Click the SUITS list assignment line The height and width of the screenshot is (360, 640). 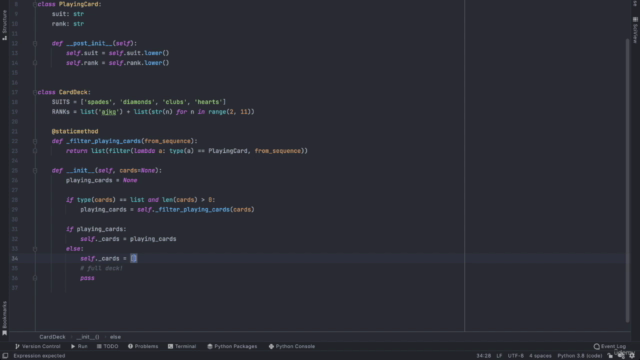(x=139, y=102)
